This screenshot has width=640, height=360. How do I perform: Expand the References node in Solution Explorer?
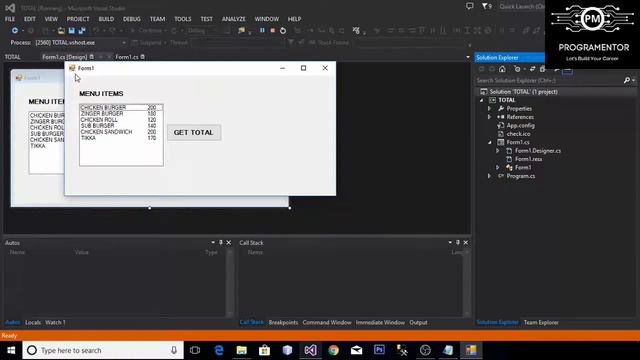tap(489, 117)
